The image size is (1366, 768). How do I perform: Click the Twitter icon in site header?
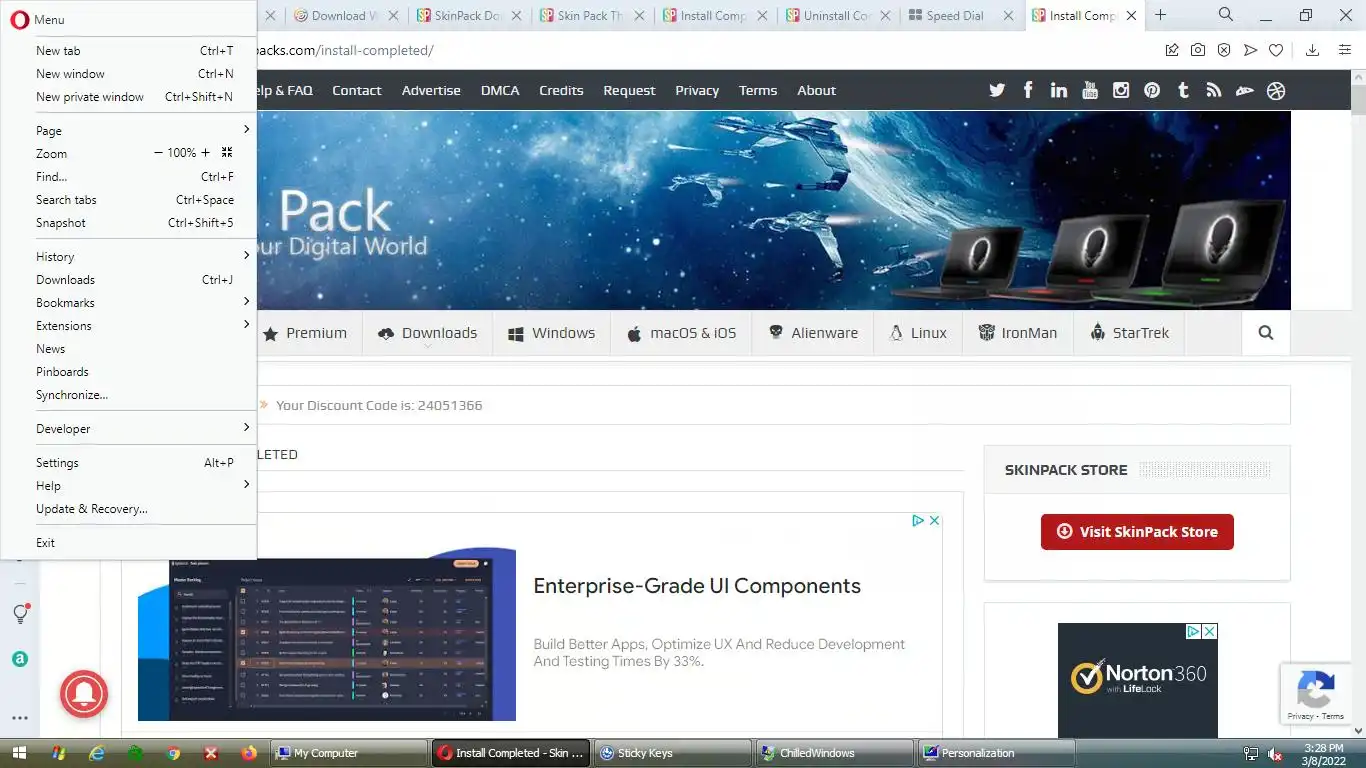click(x=997, y=90)
